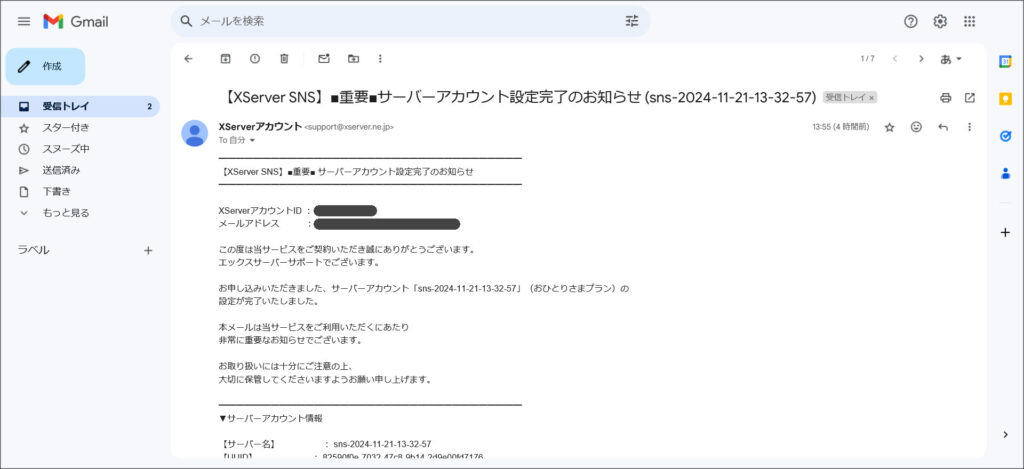The height and width of the screenshot is (469, 1024).
Task: Click 作成 compose button
Action: coord(45,66)
